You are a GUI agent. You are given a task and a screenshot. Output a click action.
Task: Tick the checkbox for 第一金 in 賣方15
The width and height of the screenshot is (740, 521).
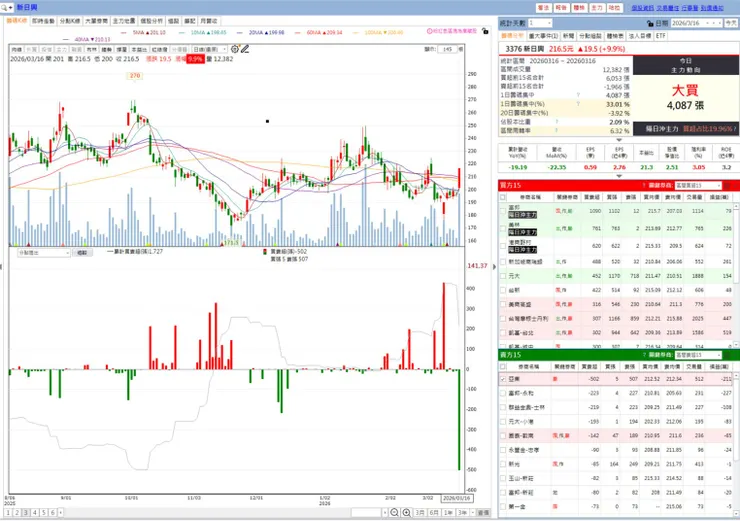point(503,506)
